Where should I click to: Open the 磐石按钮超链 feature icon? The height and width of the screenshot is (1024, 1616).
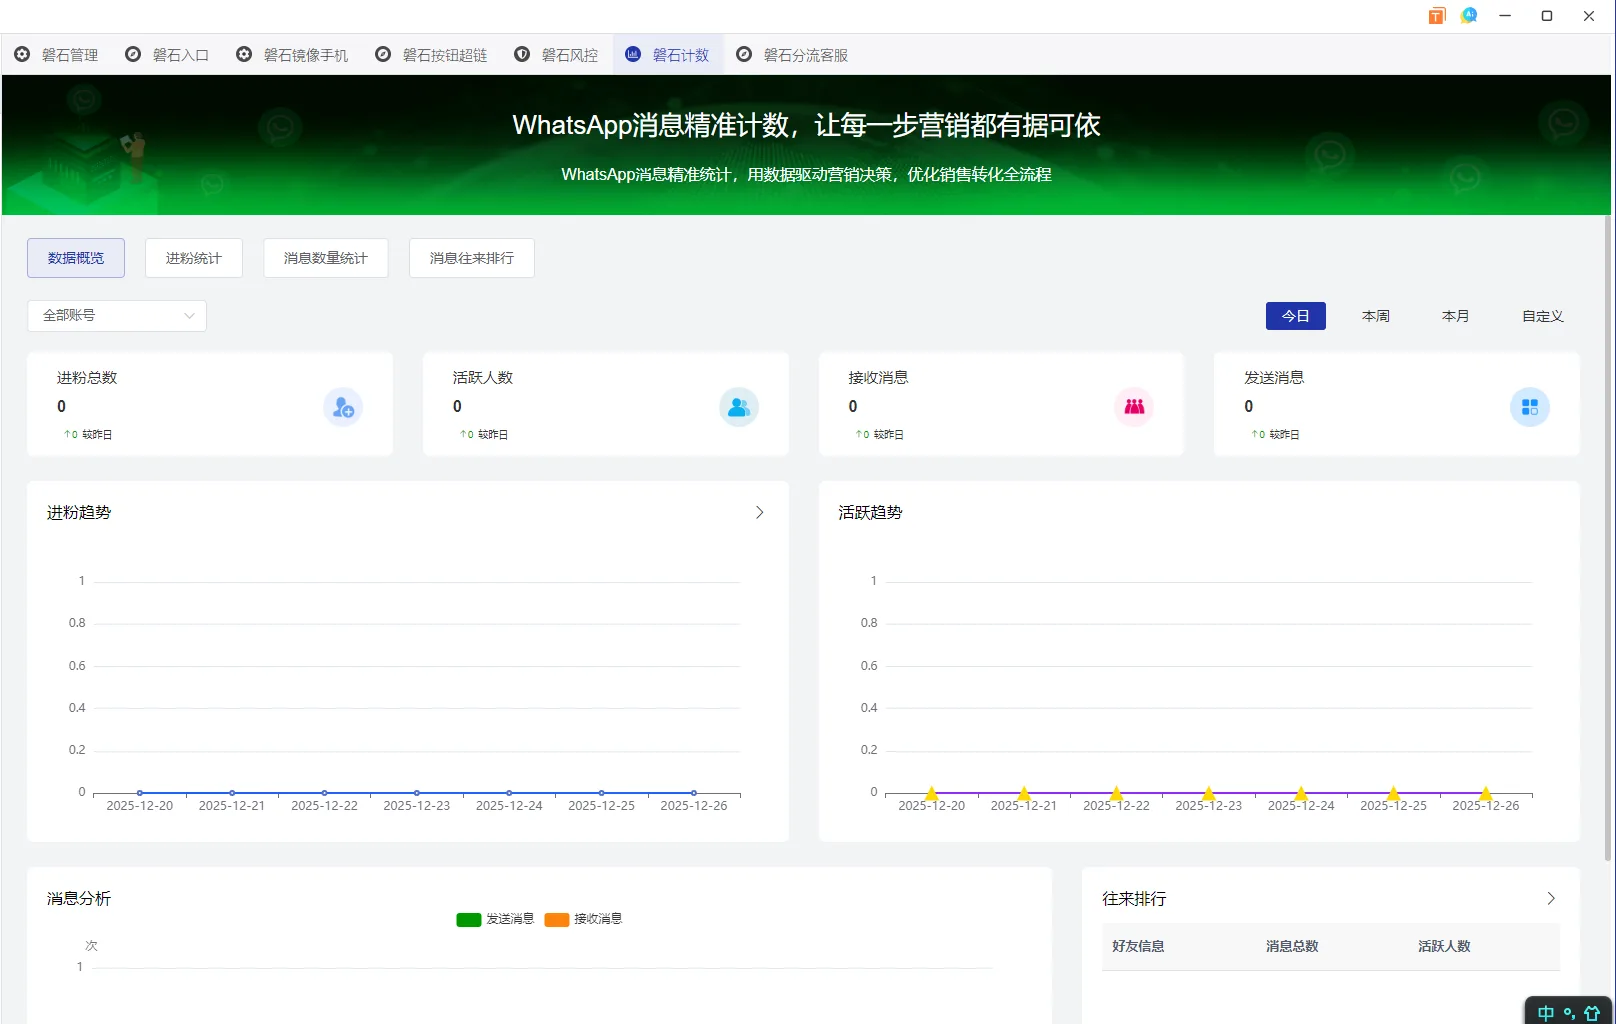(381, 54)
